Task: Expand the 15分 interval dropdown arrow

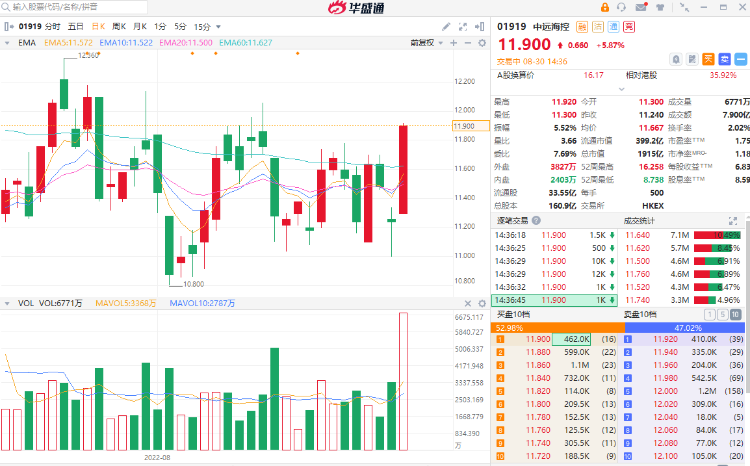Action: point(218,25)
